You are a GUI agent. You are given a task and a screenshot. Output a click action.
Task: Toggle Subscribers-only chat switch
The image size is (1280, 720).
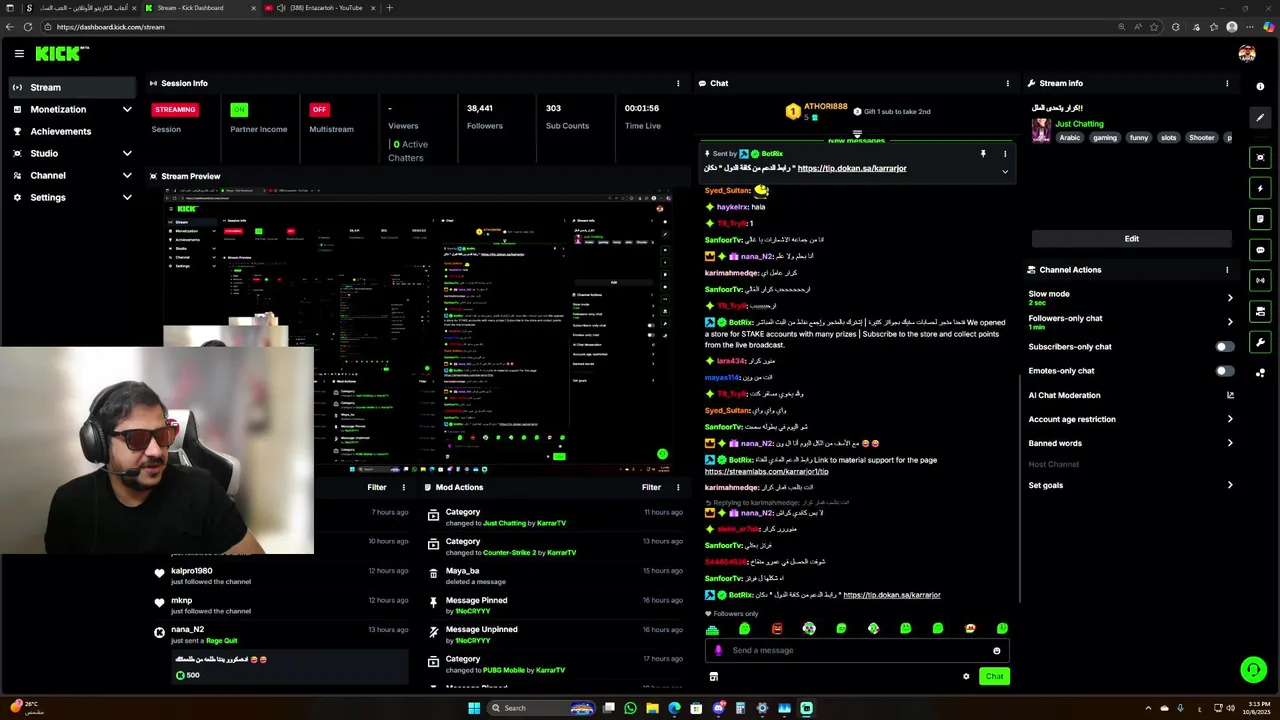pyautogui.click(x=1224, y=347)
